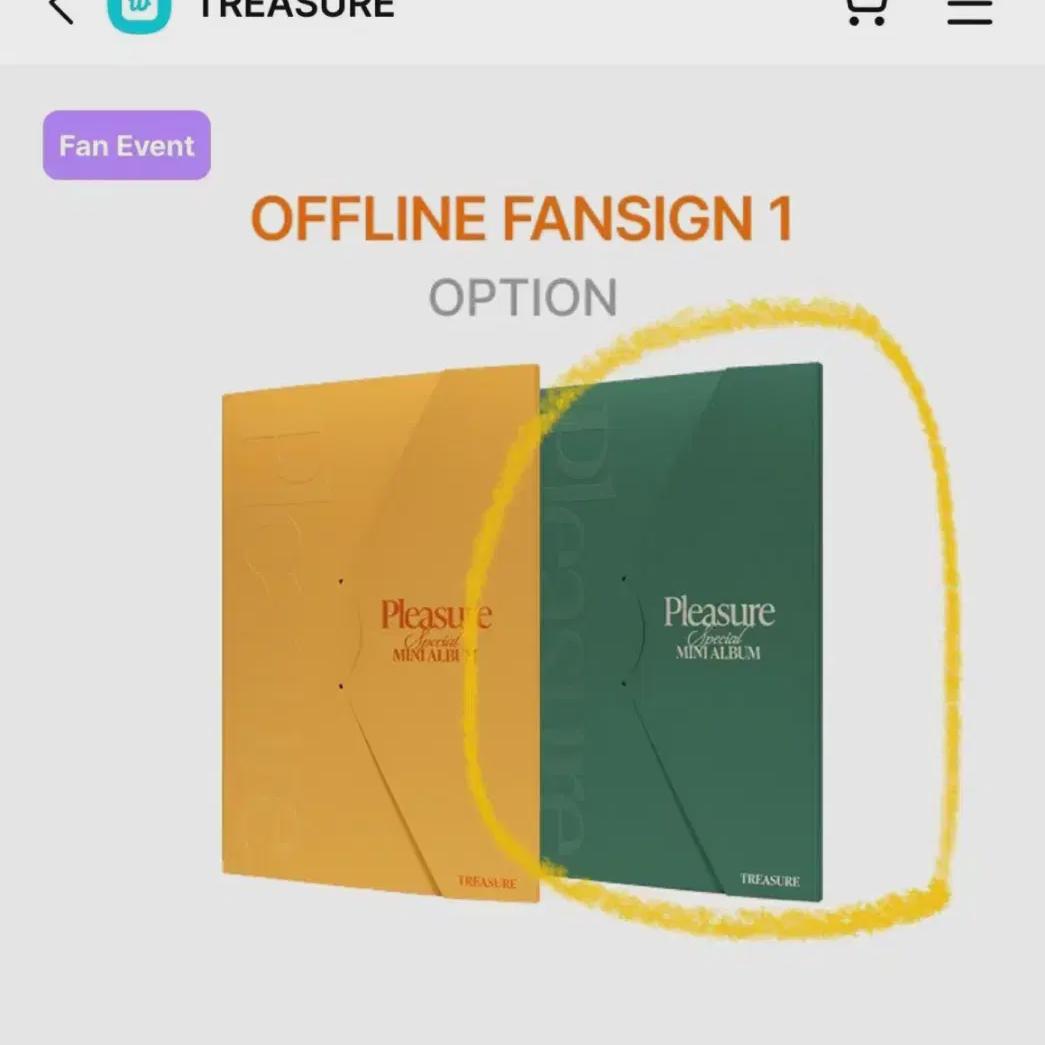The height and width of the screenshot is (1045, 1045).
Task: Tap the white Pleasure title on green album
Action: coord(719,611)
